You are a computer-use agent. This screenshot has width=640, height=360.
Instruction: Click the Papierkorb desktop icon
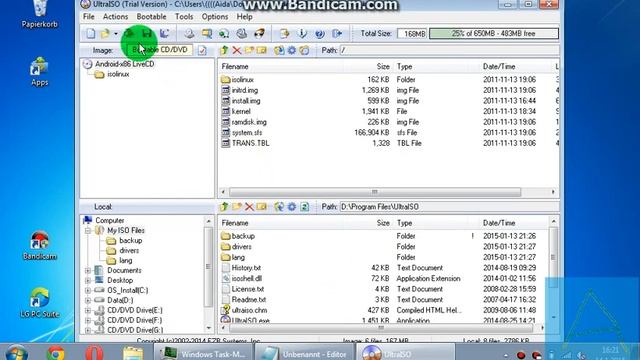tap(40, 14)
